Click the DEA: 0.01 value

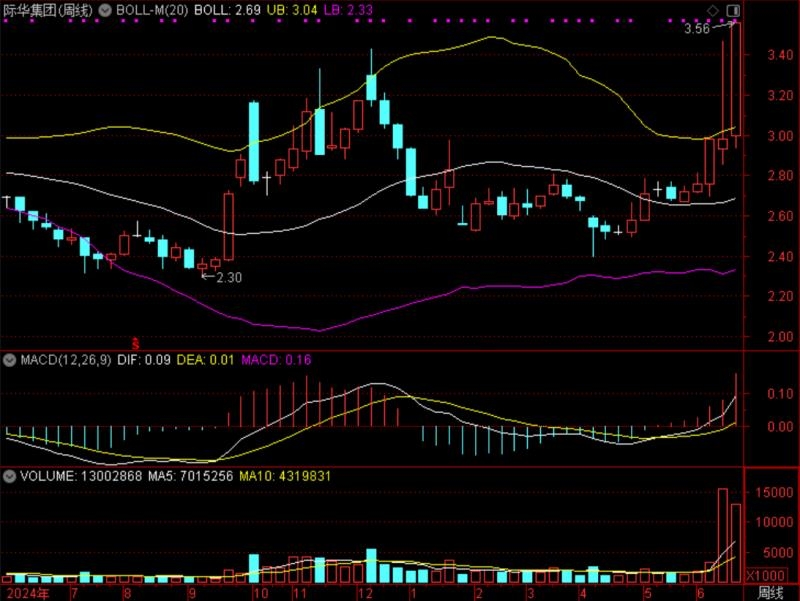[205, 360]
